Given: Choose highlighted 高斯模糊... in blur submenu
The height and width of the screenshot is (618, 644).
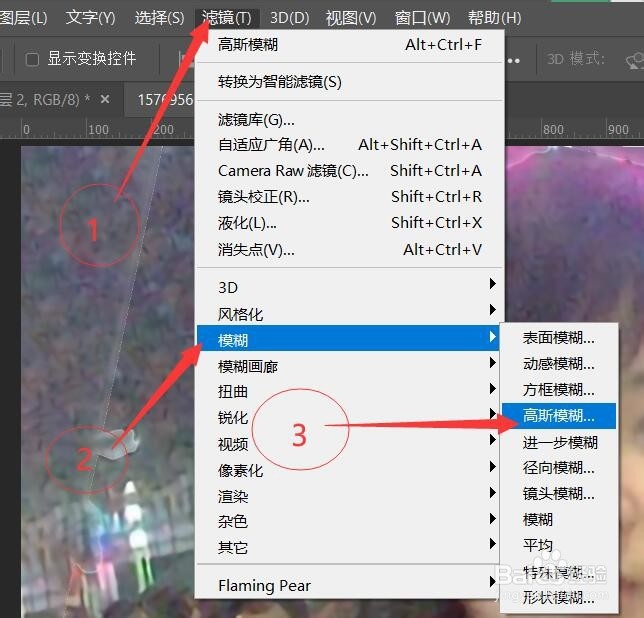Looking at the screenshot, I should pos(559,416).
